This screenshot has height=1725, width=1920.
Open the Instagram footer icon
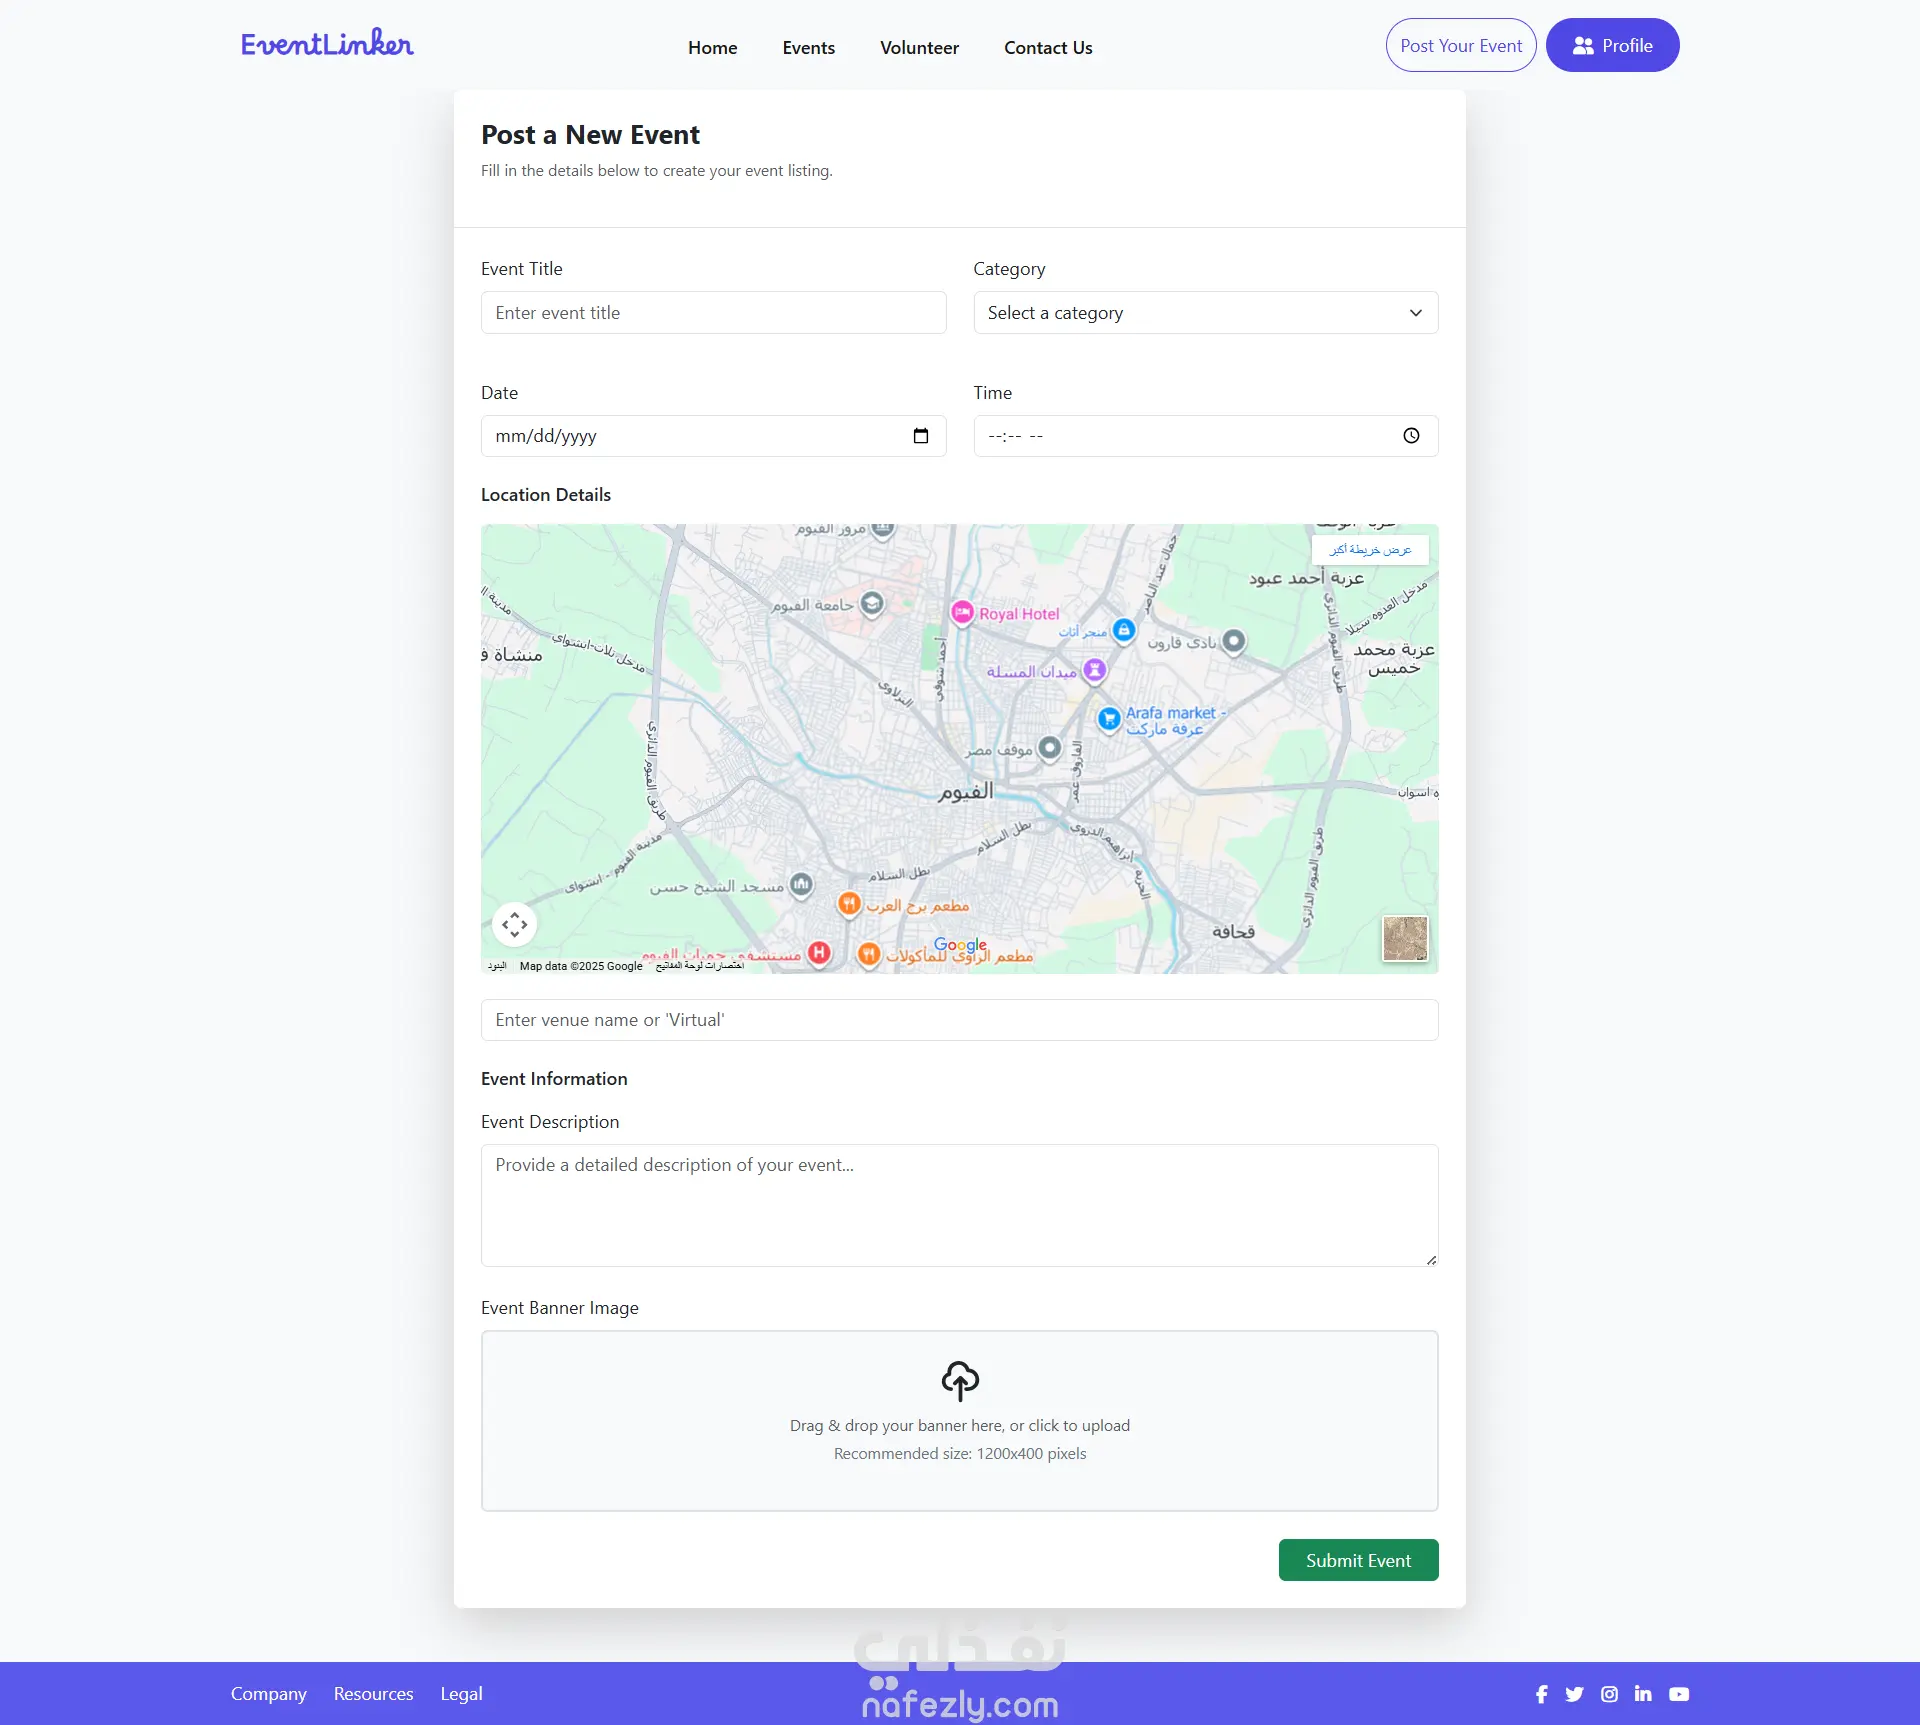pyautogui.click(x=1609, y=1694)
